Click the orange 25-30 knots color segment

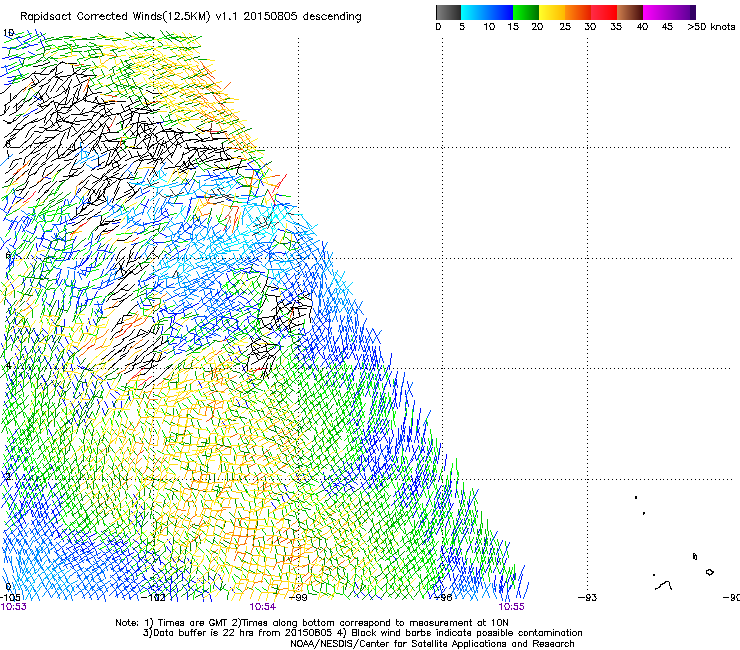pyautogui.click(x=578, y=12)
